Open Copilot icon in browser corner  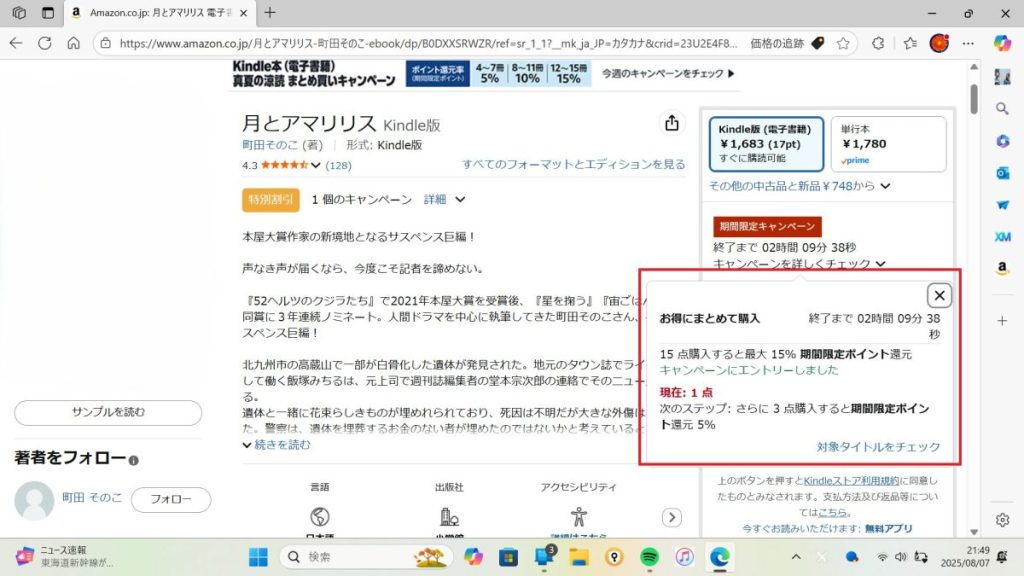tap(1002, 43)
